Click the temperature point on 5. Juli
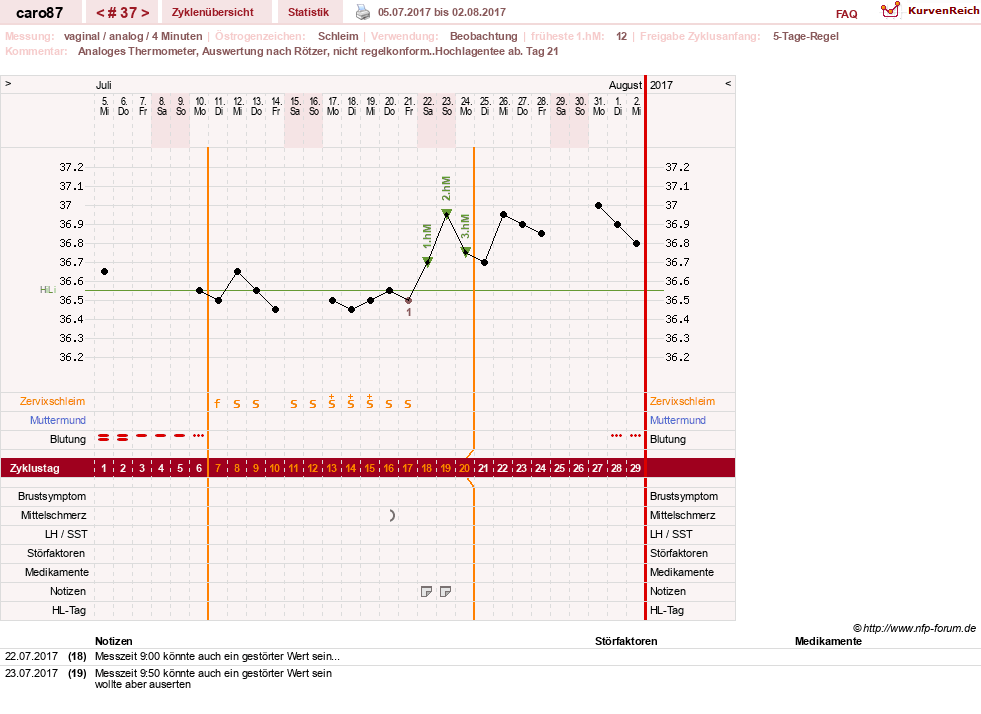Viewport: 981px width, 714px height. [104, 272]
